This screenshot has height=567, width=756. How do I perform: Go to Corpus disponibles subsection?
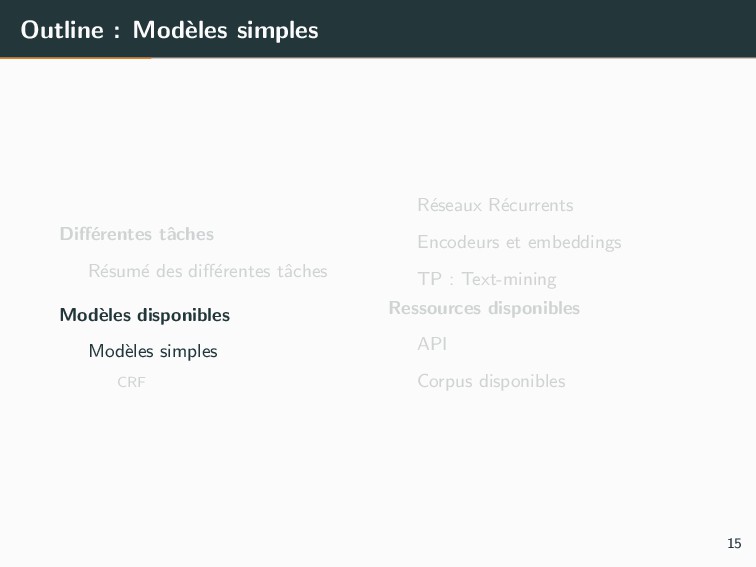click(x=491, y=381)
